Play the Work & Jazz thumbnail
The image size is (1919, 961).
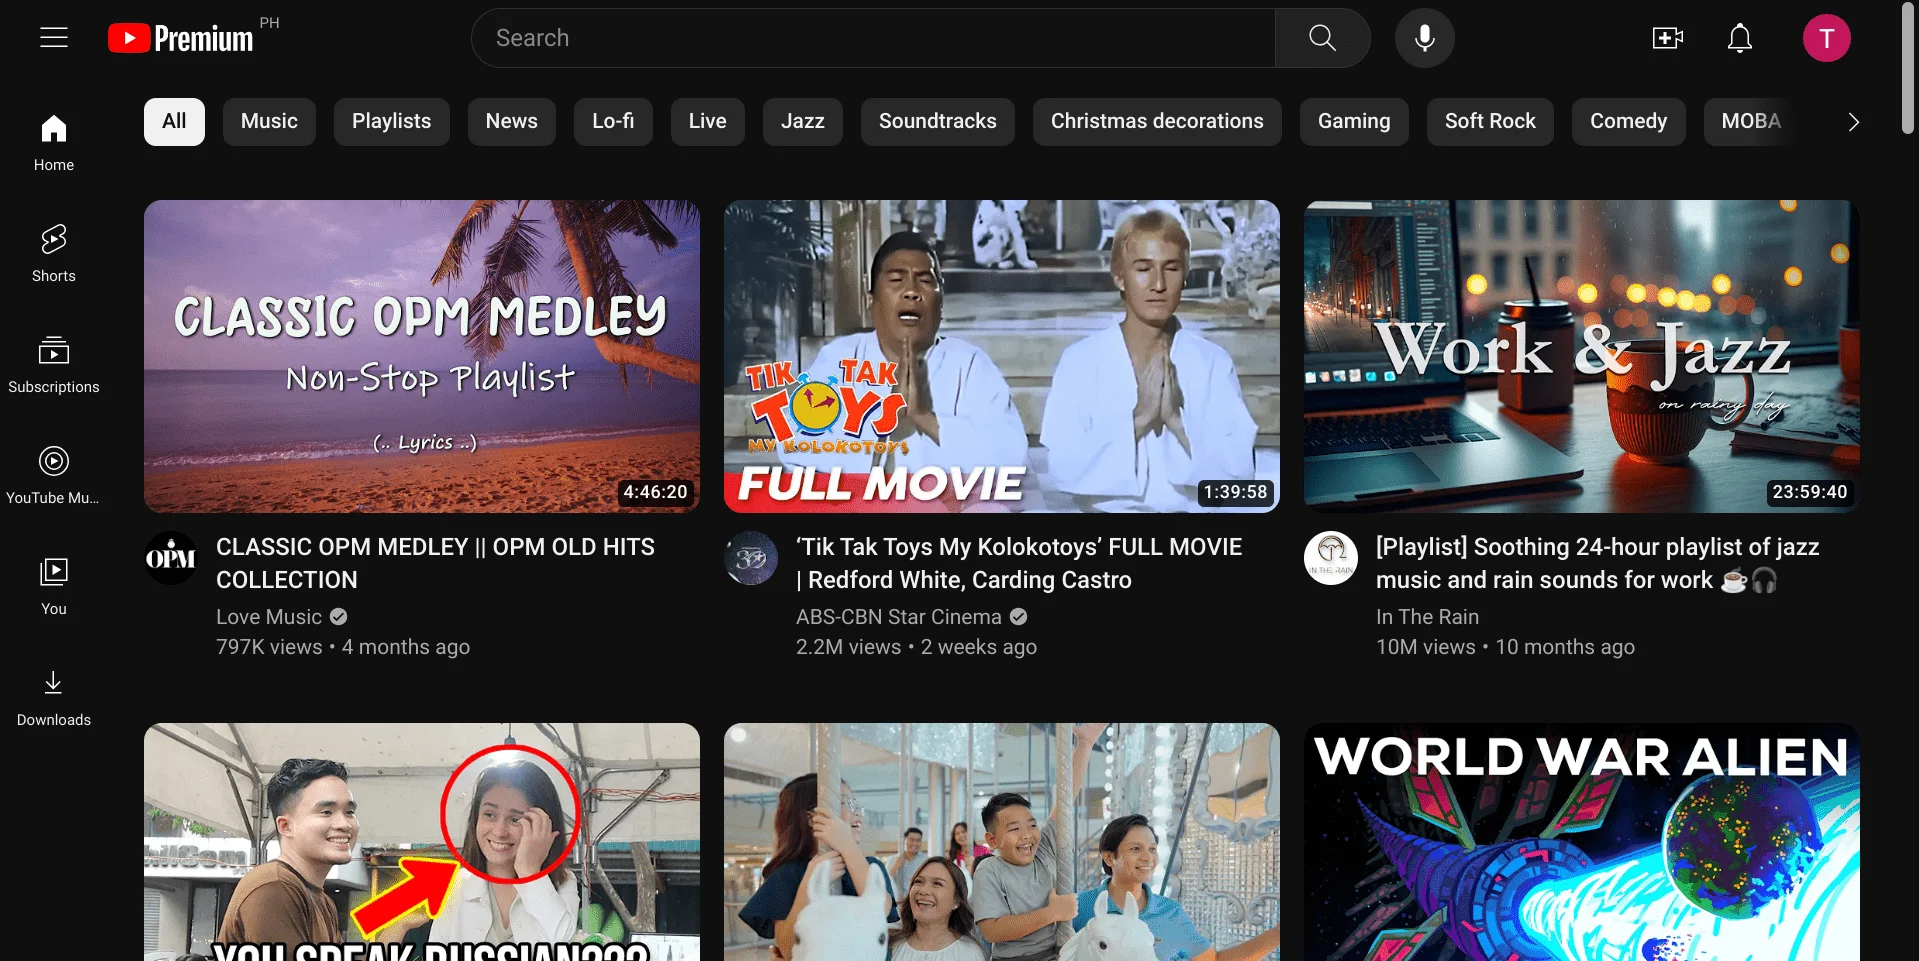[1582, 356]
